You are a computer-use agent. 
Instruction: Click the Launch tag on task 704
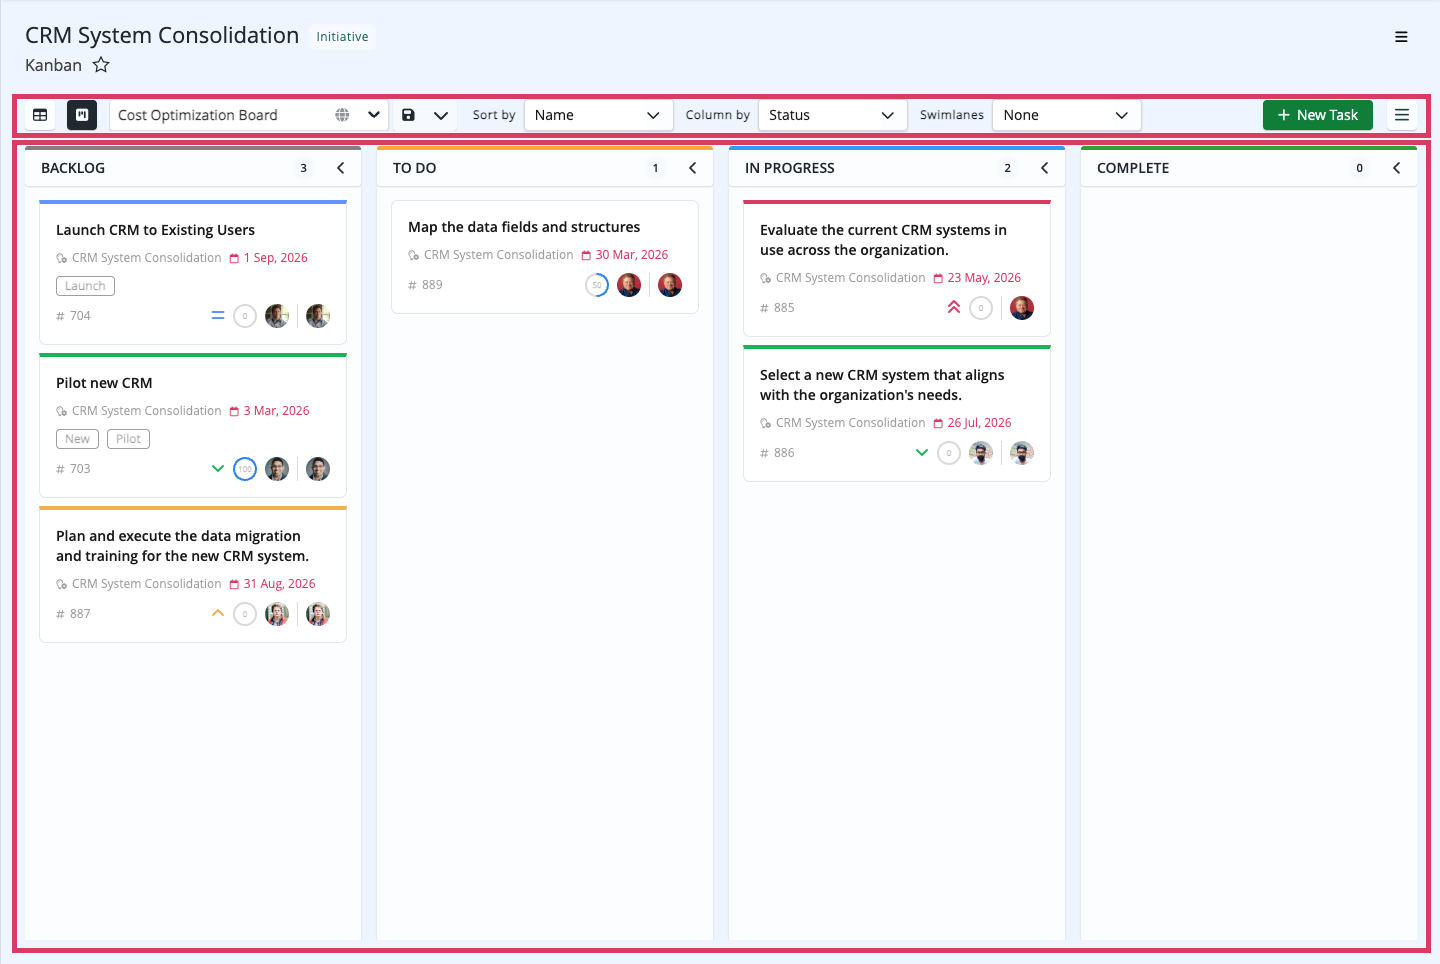coord(85,286)
